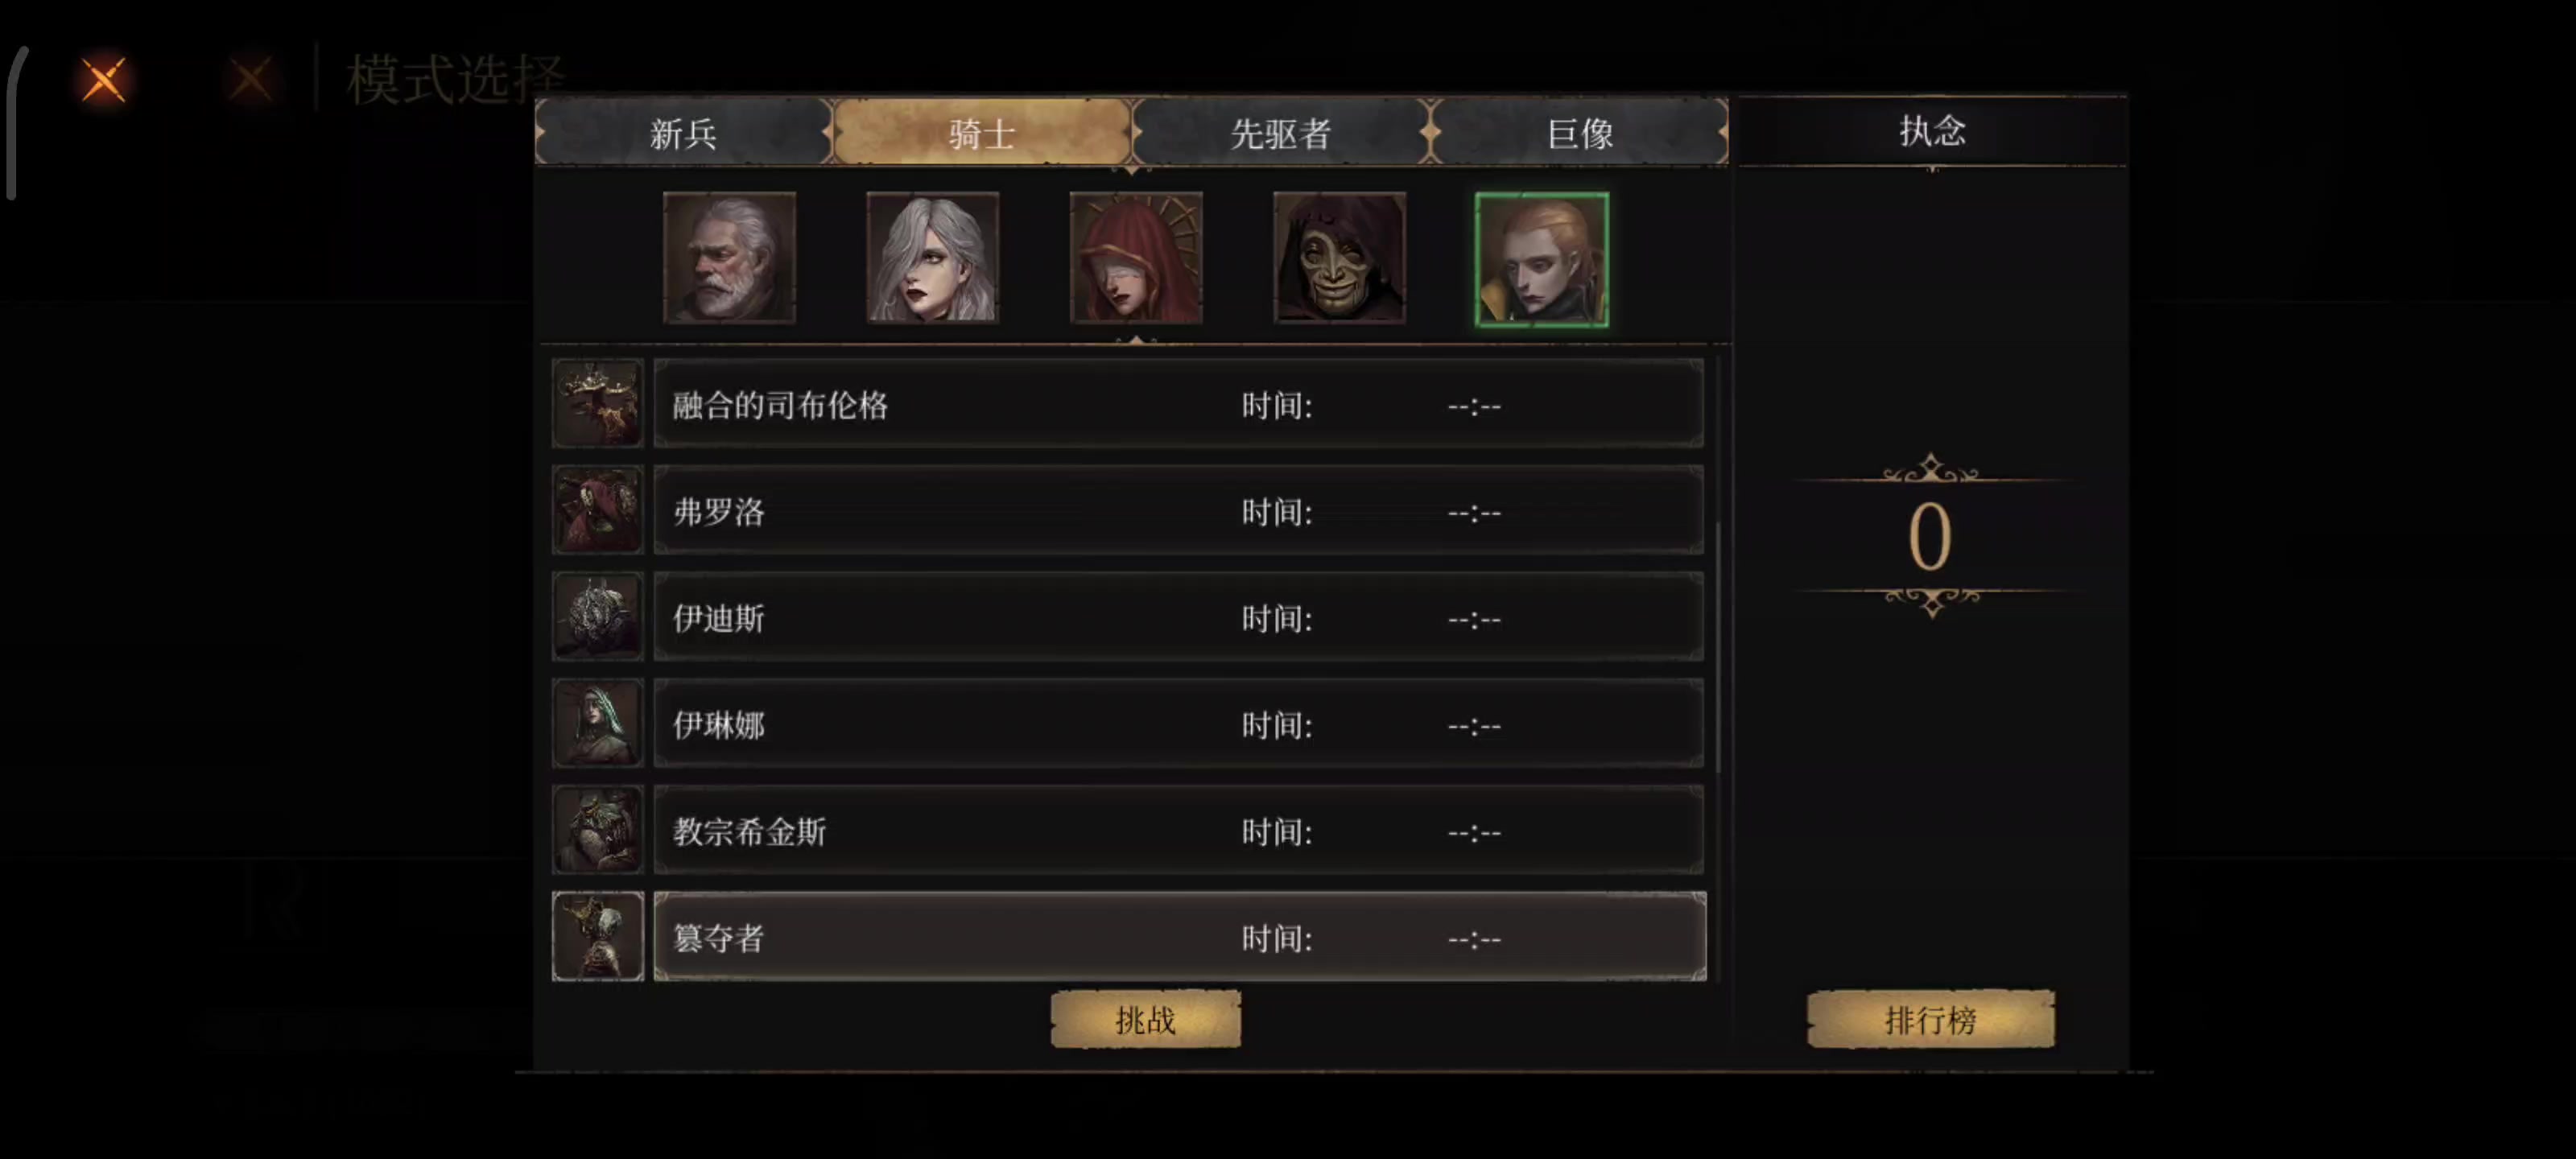Switch to the 先驱者 difficulty tab

[x=1281, y=132]
